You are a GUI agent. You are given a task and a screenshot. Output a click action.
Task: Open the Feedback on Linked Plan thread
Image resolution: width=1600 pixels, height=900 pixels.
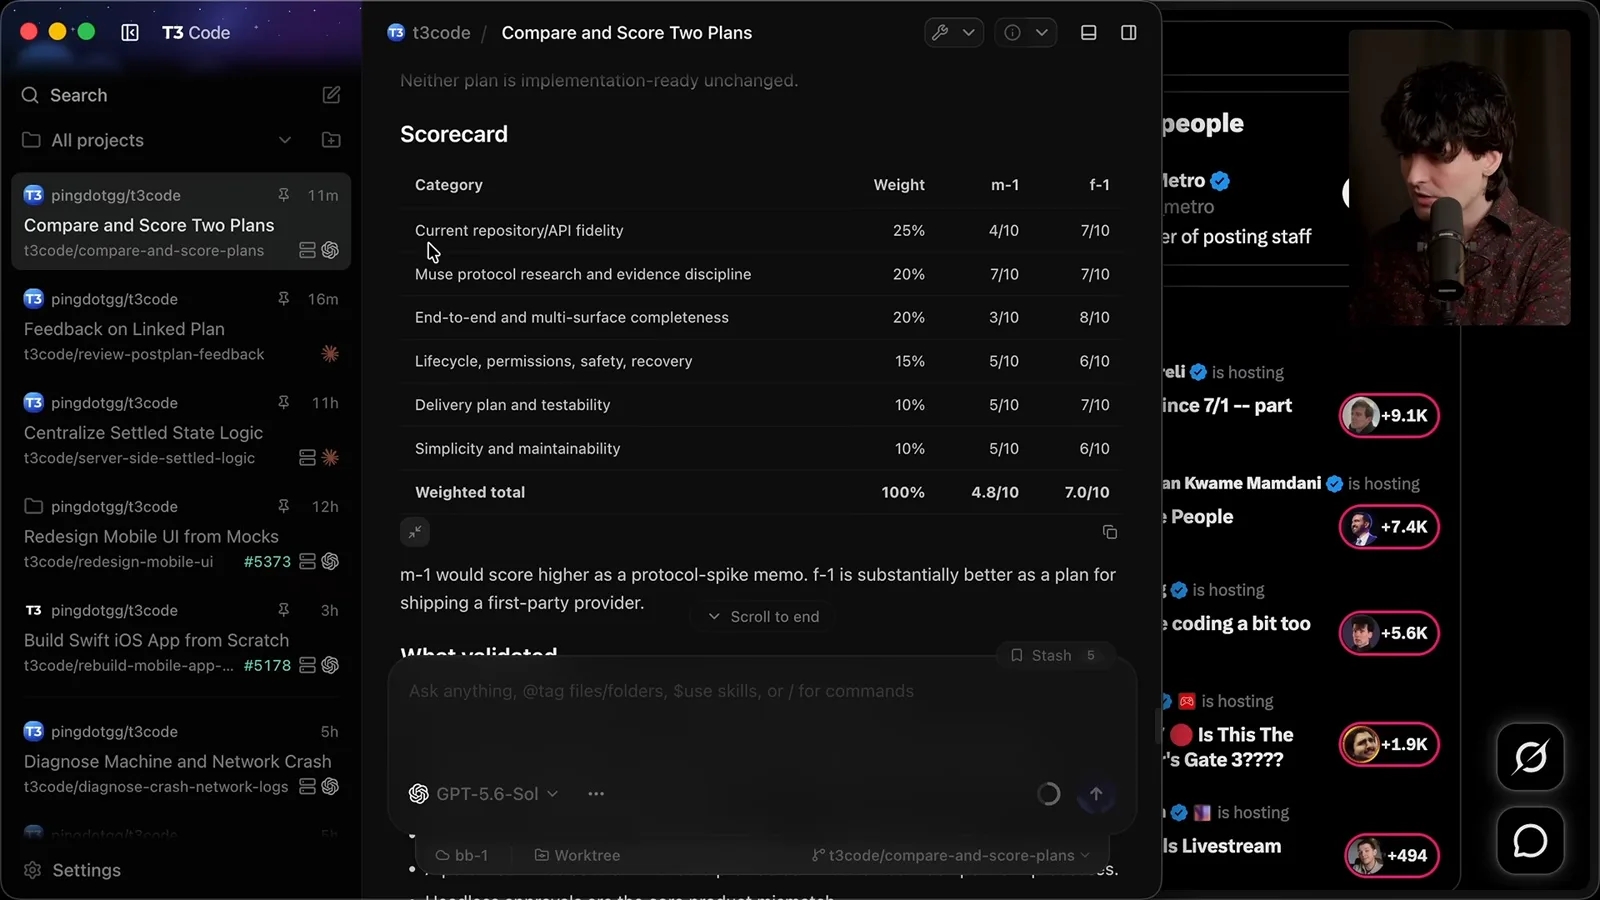(x=181, y=326)
